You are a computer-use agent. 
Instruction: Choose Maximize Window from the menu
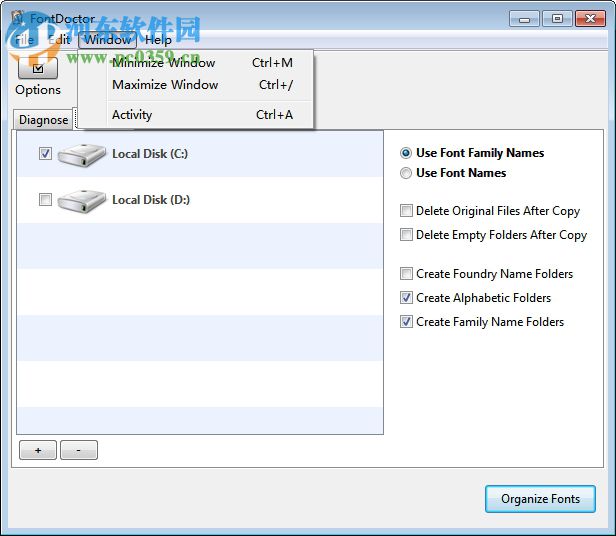196,84
